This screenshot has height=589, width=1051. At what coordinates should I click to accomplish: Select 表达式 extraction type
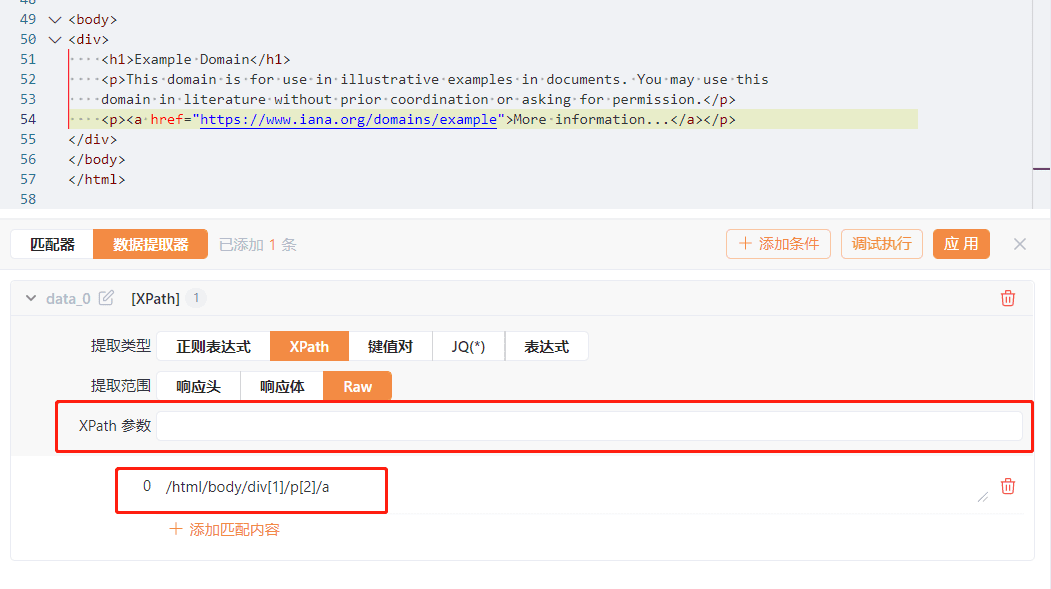point(546,346)
